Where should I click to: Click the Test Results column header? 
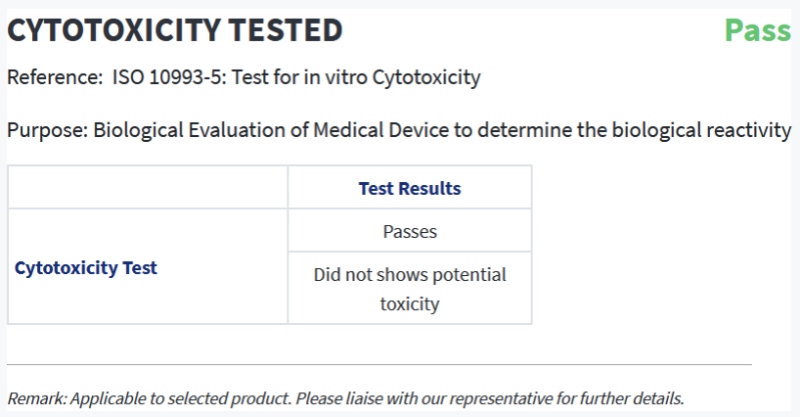click(409, 188)
